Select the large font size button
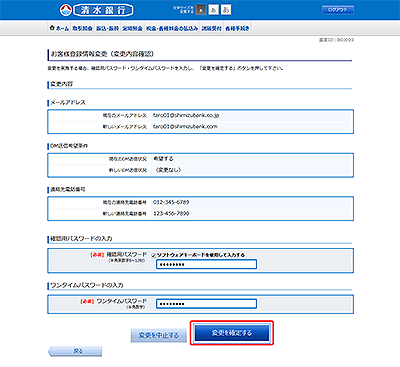400x367 pixels. [226, 10]
